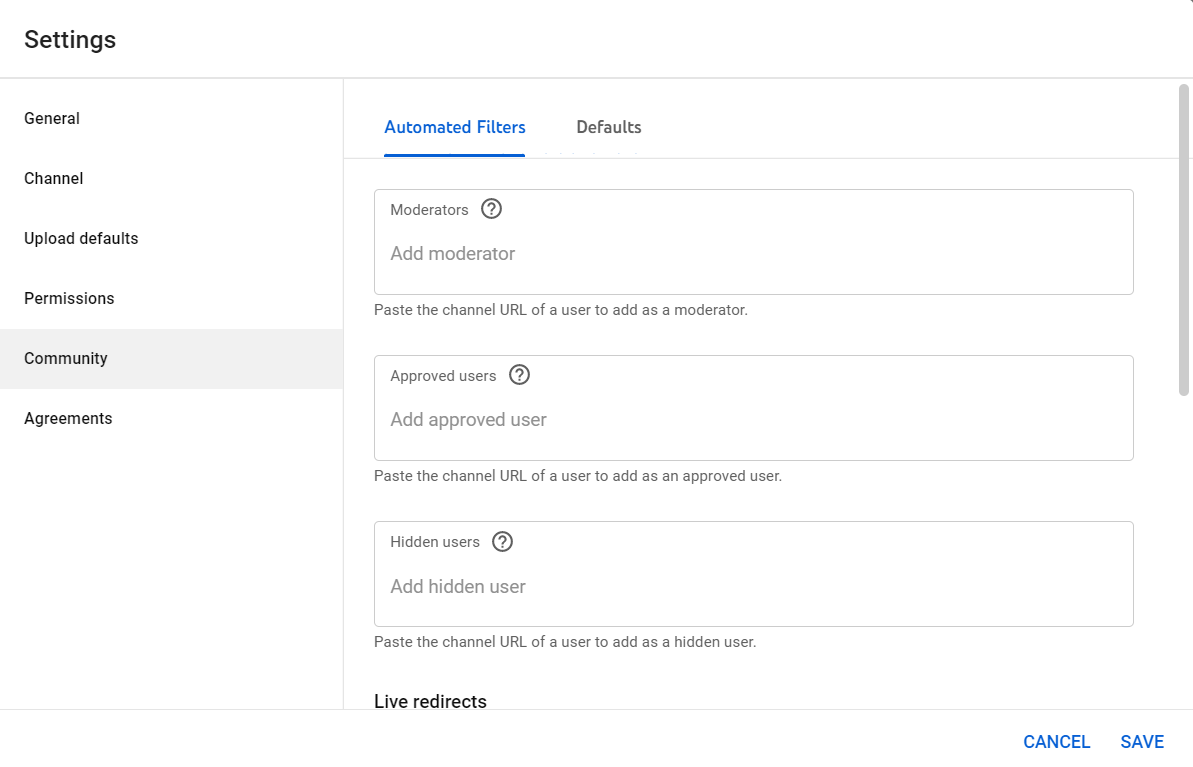Open Channel settings section

[171, 179]
